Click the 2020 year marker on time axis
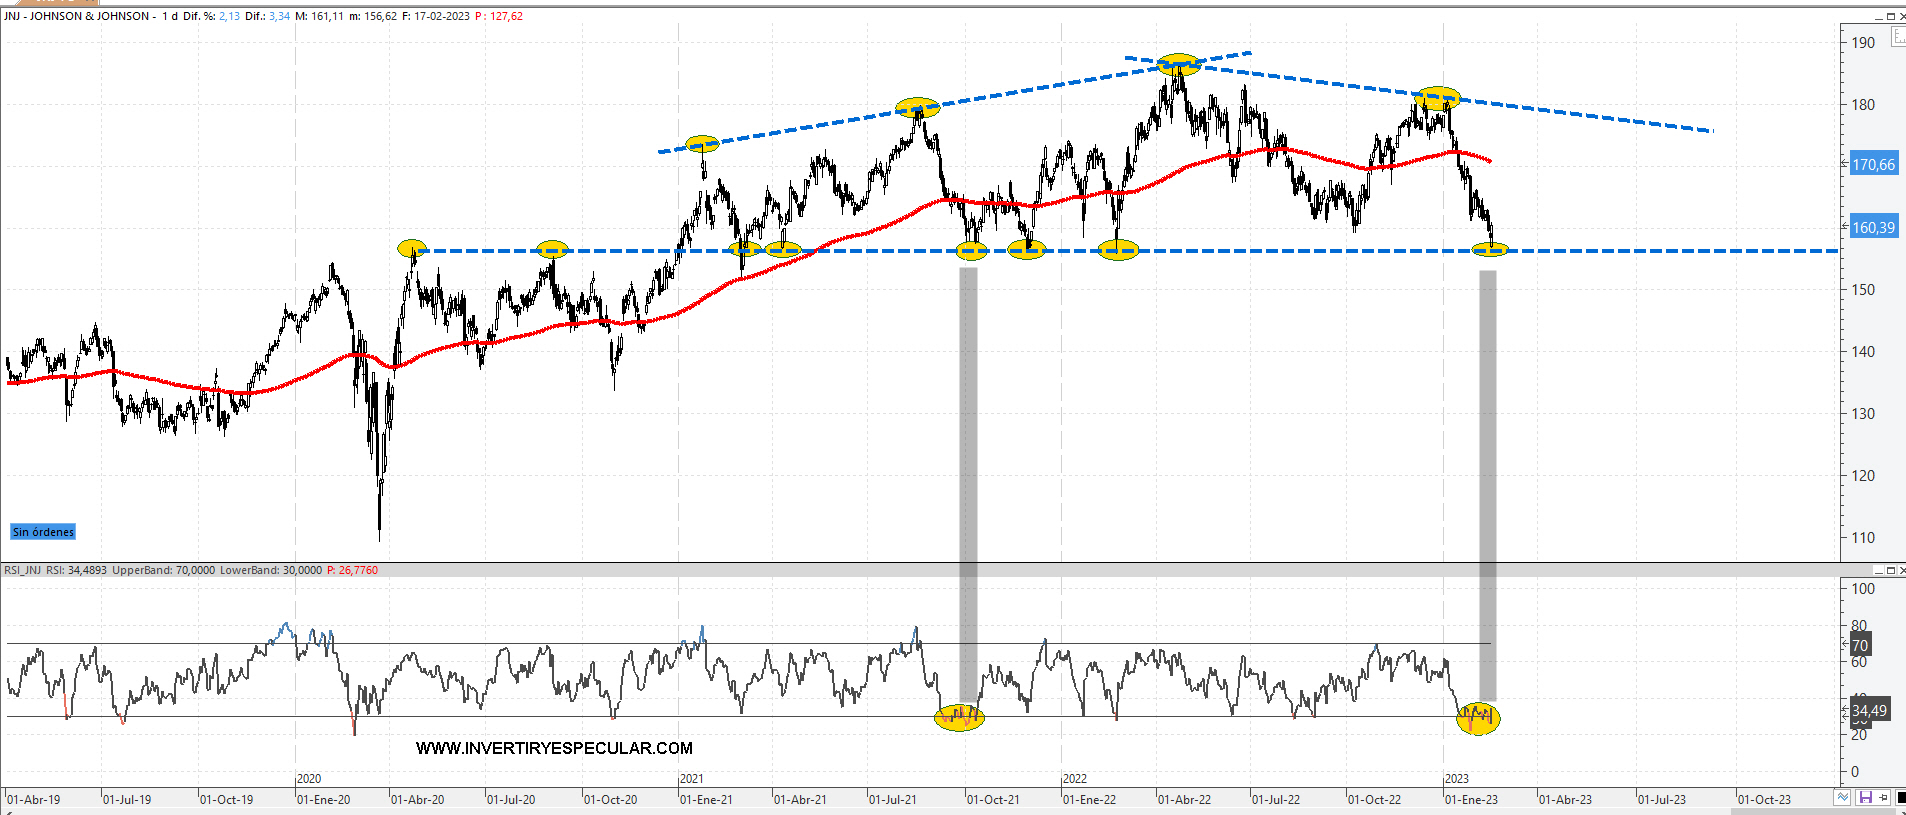Viewport: 1906px width, 815px height. coord(309,778)
